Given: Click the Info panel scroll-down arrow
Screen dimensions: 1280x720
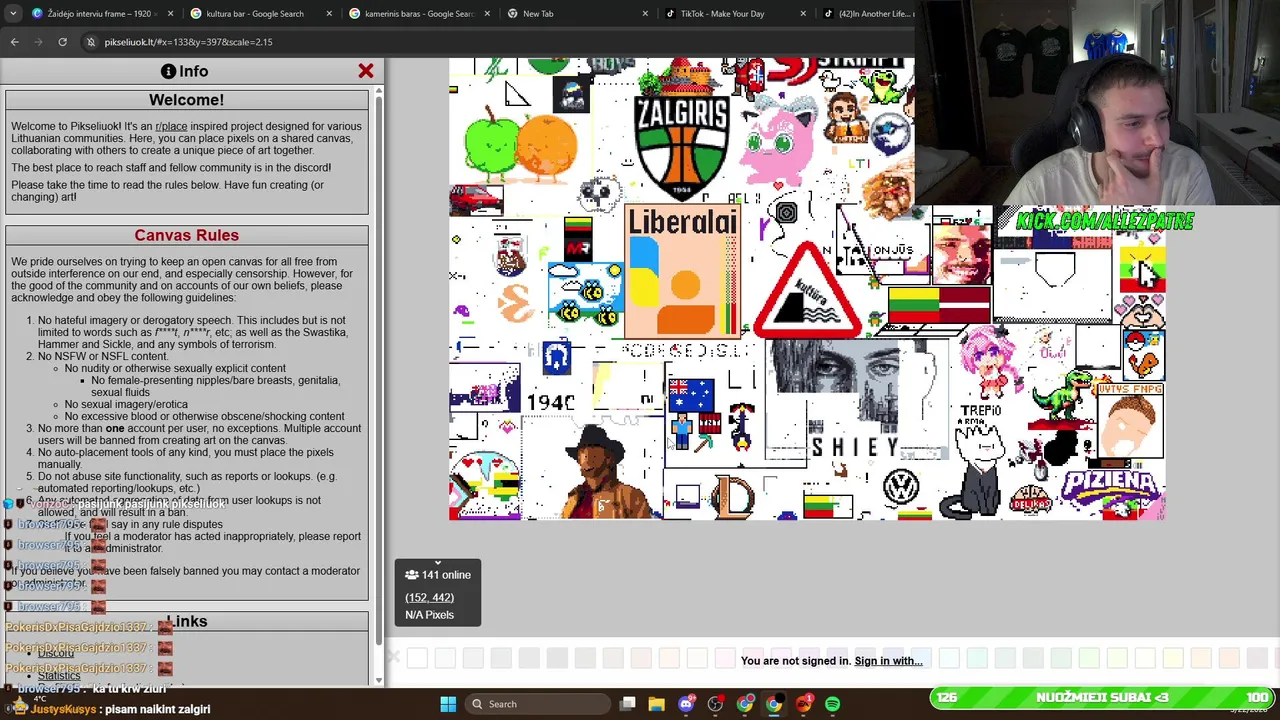Looking at the screenshot, I should [x=378, y=680].
